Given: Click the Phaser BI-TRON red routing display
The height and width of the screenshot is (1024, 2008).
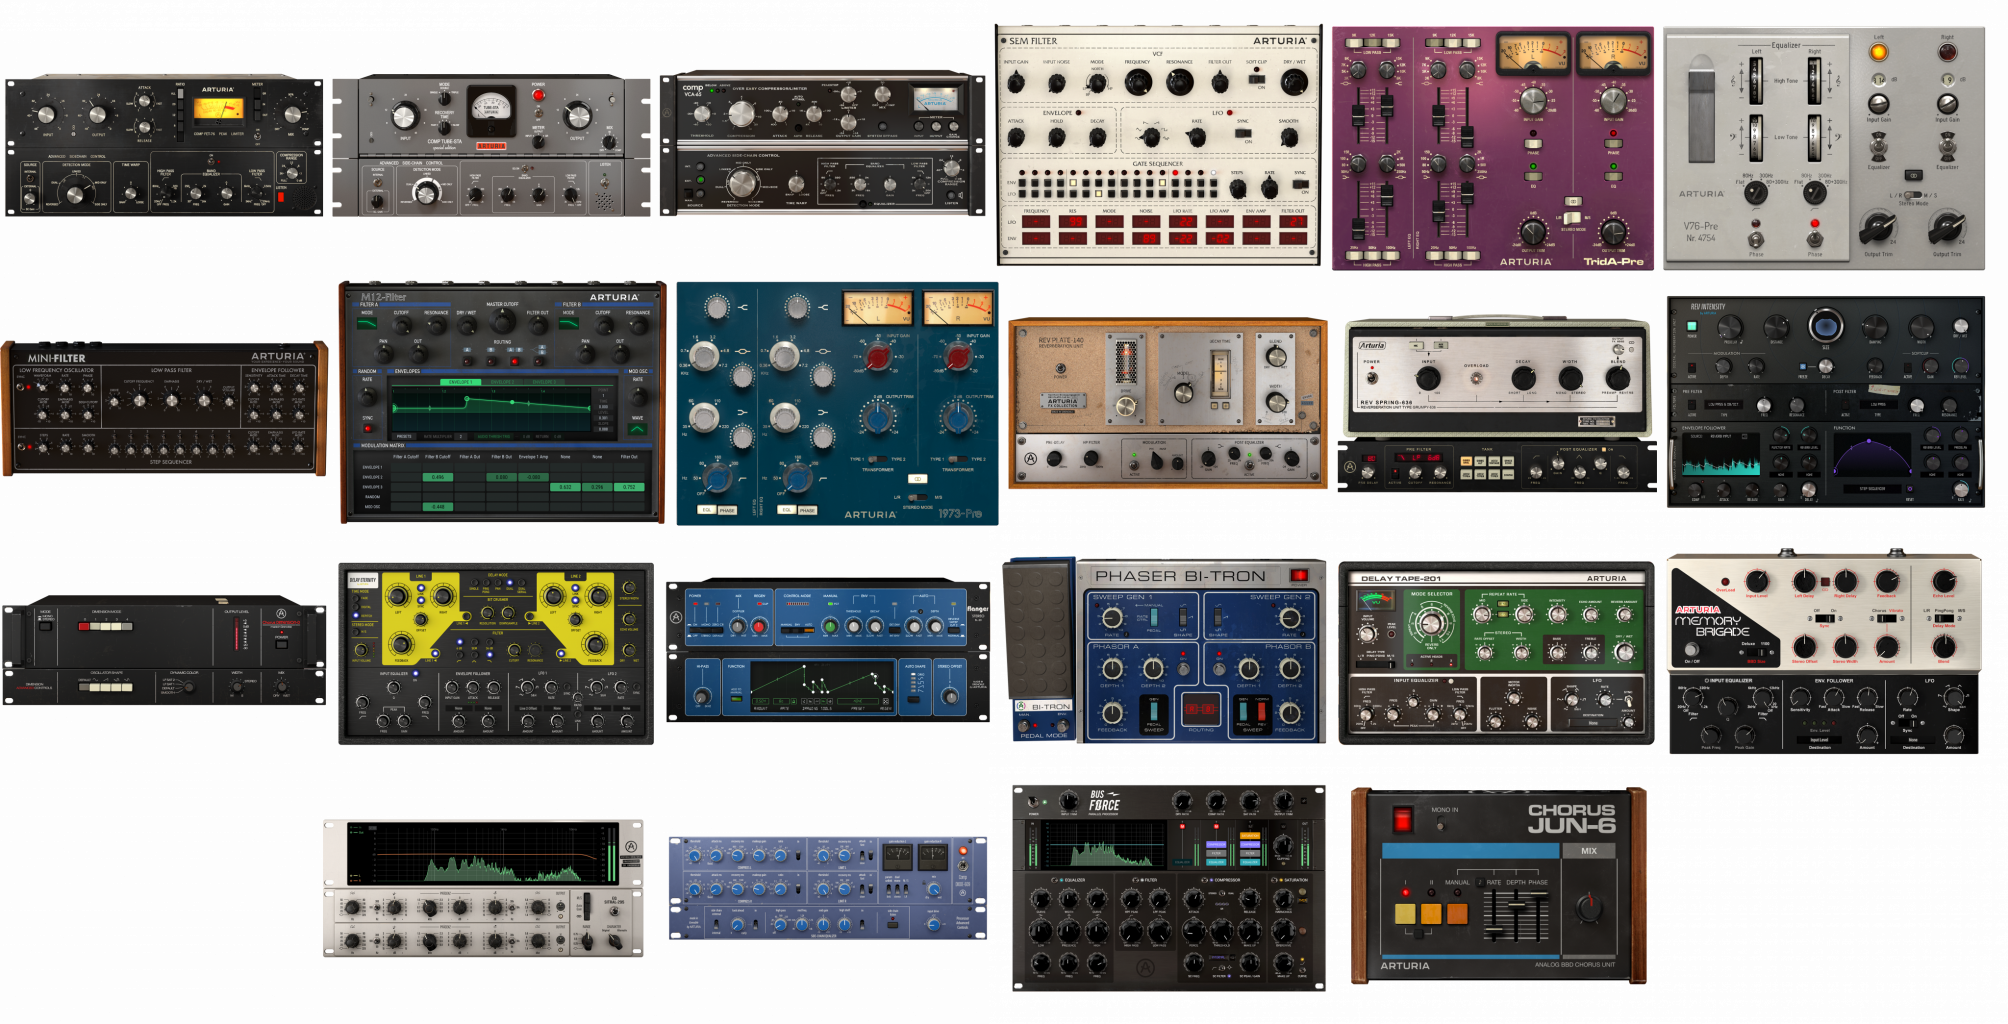Looking at the screenshot, I should point(1201,708).
